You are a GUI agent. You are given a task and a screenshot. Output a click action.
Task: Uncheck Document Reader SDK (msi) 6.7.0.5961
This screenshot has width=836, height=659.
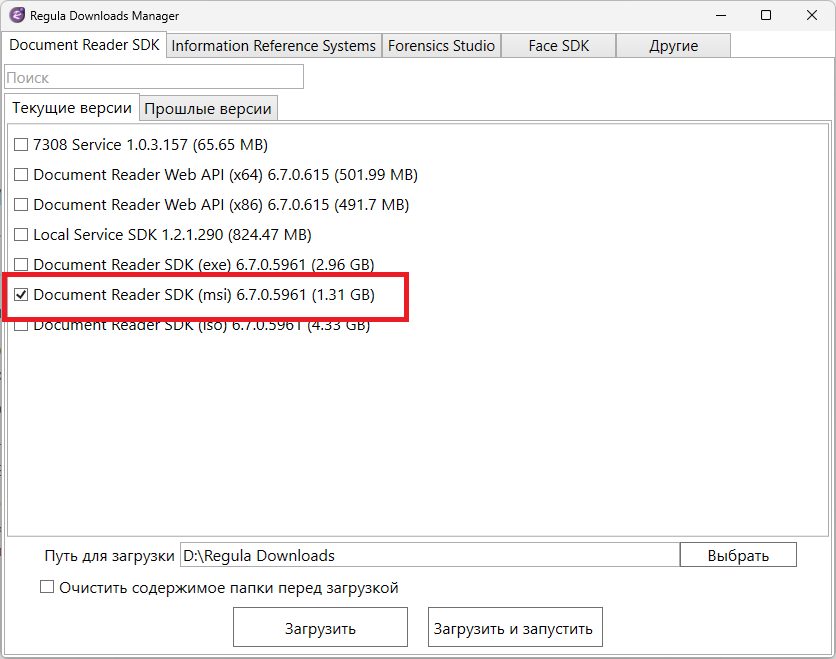pyautogui.click(x=20, y=295)
